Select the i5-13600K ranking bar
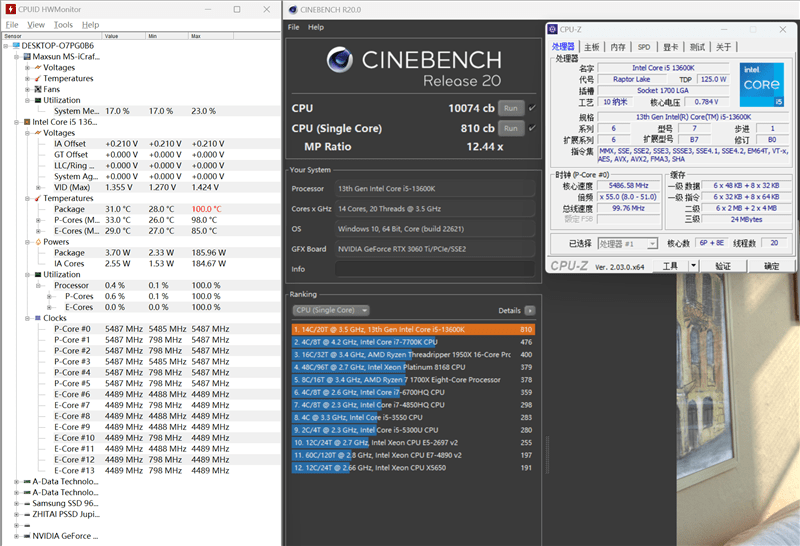Screen dimensions: 800x546 pyautogui.click(x=413, y=330)
